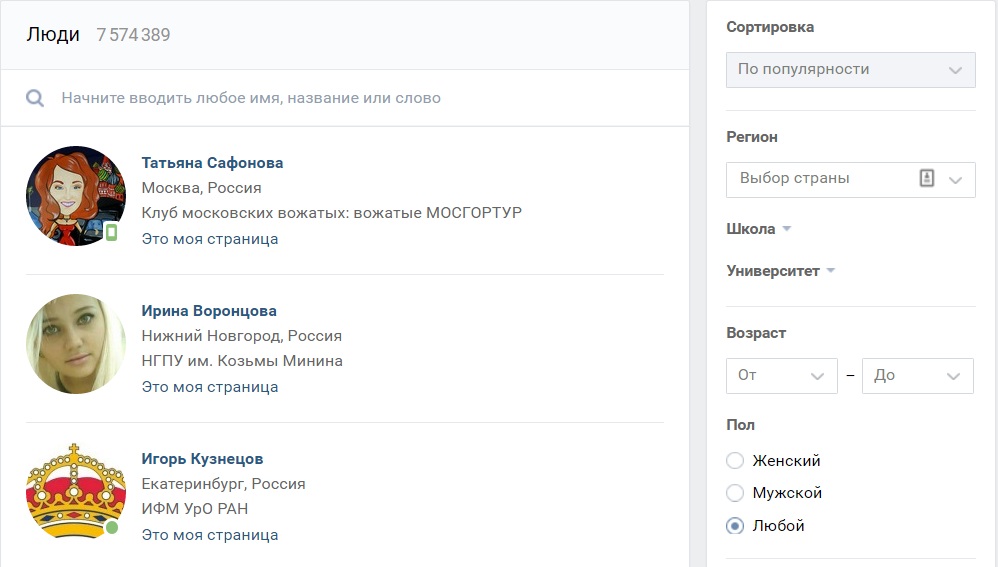Click Это моя страница under Ирина Воронцова
This screenshot has width=998, height=567.
[209, 387]
